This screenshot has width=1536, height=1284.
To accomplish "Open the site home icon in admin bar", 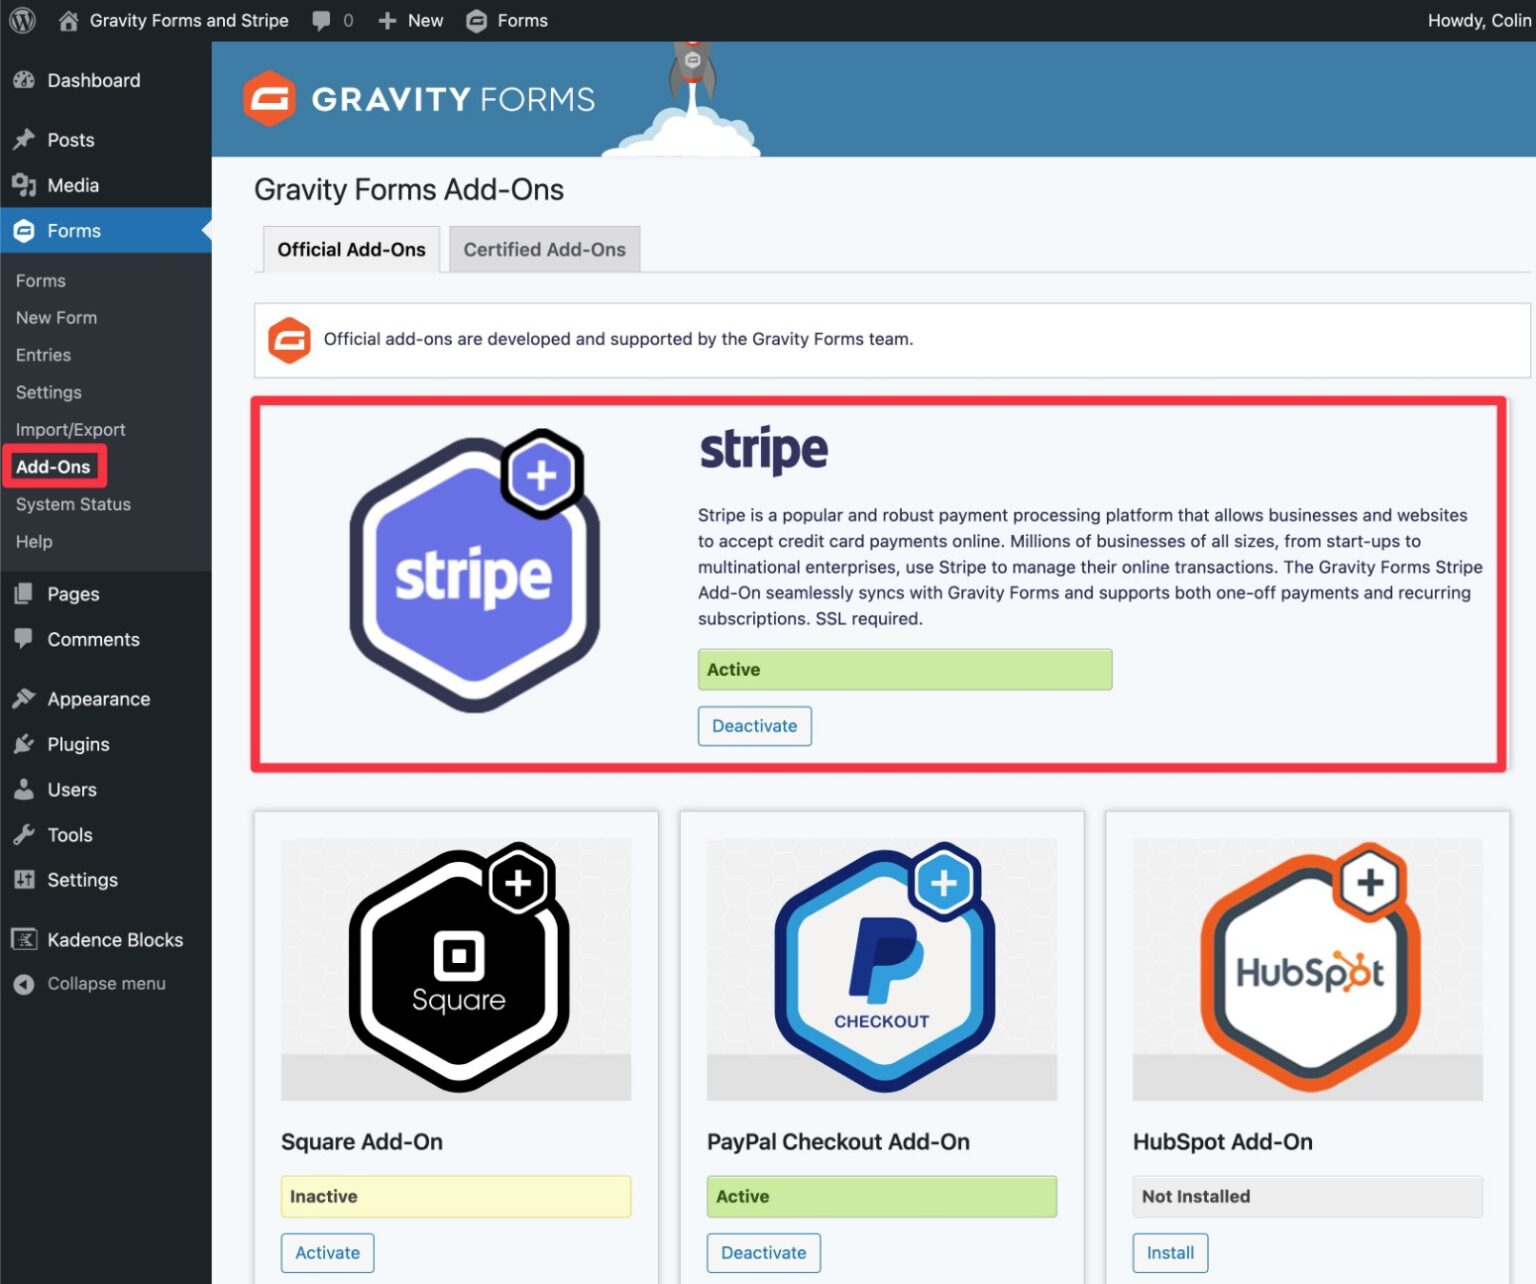I will 67,20.
